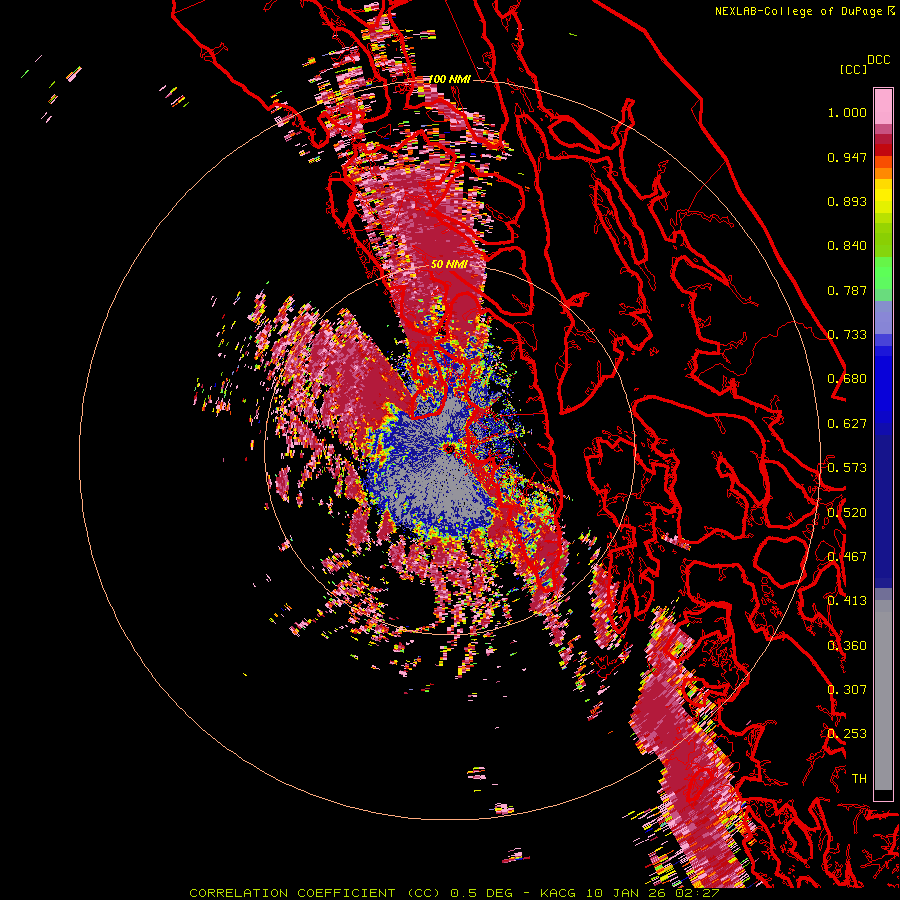Click the [CC] unit label above the scale
The height and width of the screenshot is (900, 900).
point(853,69)
